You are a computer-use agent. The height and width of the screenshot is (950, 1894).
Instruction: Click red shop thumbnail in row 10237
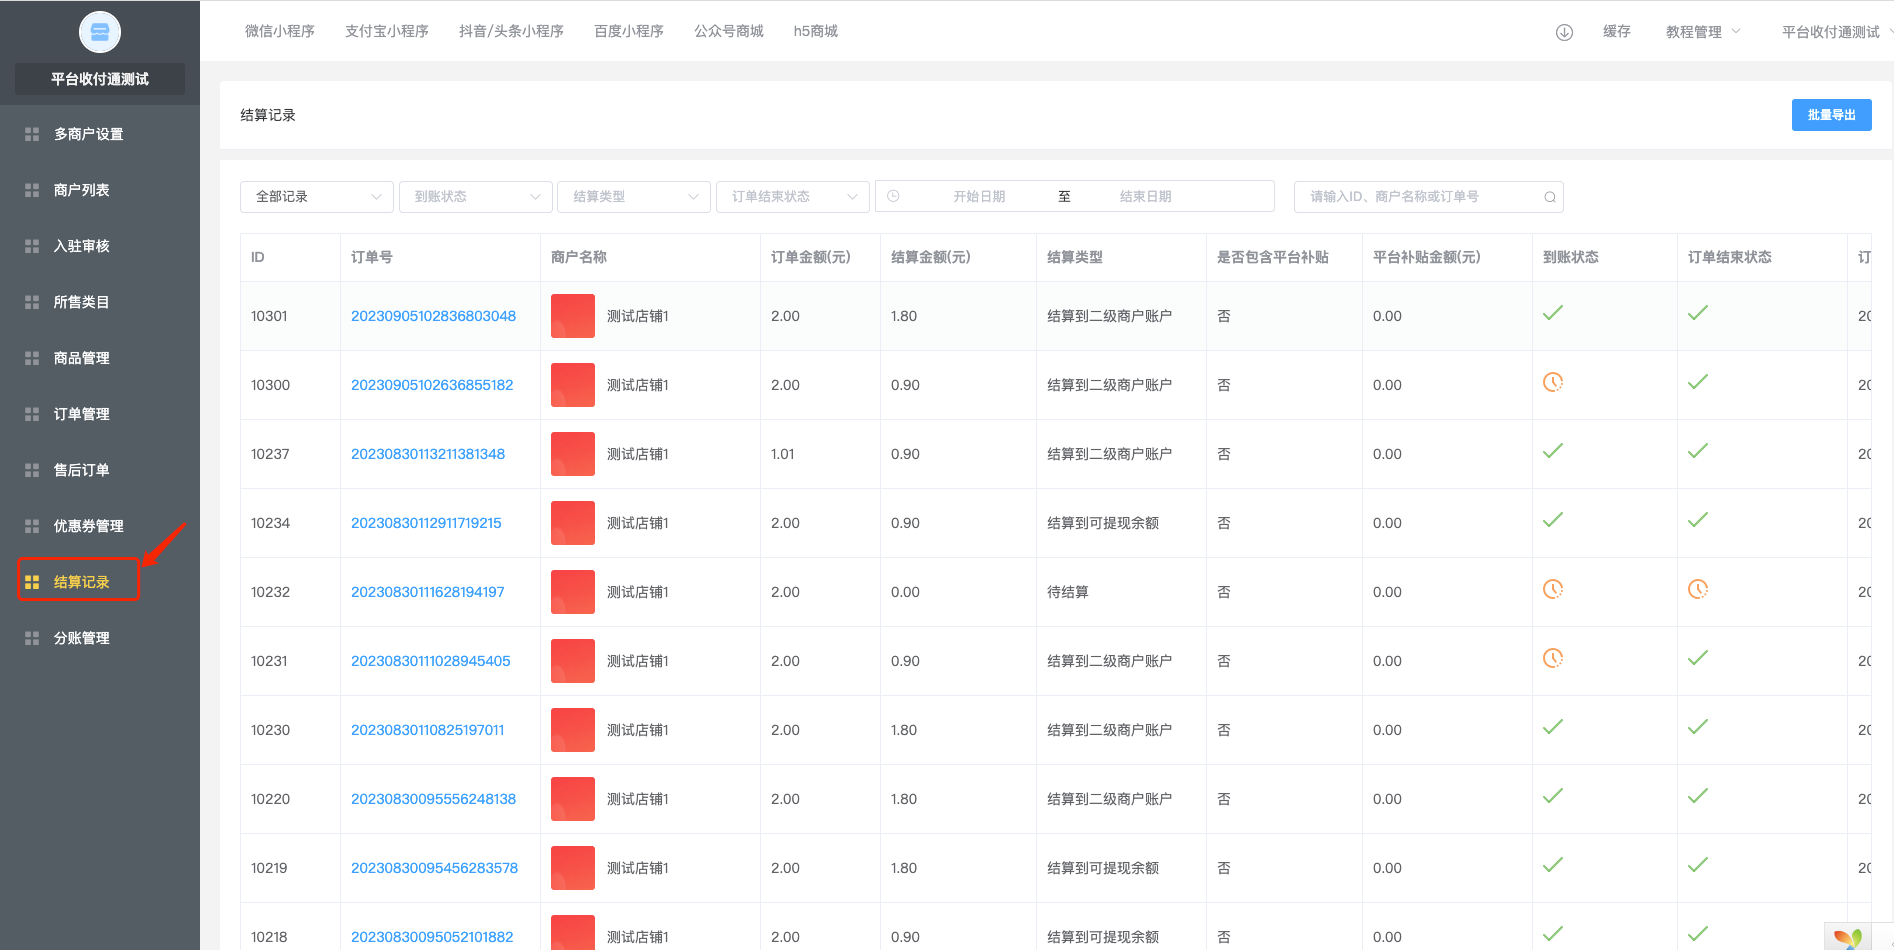pos(573,454)
